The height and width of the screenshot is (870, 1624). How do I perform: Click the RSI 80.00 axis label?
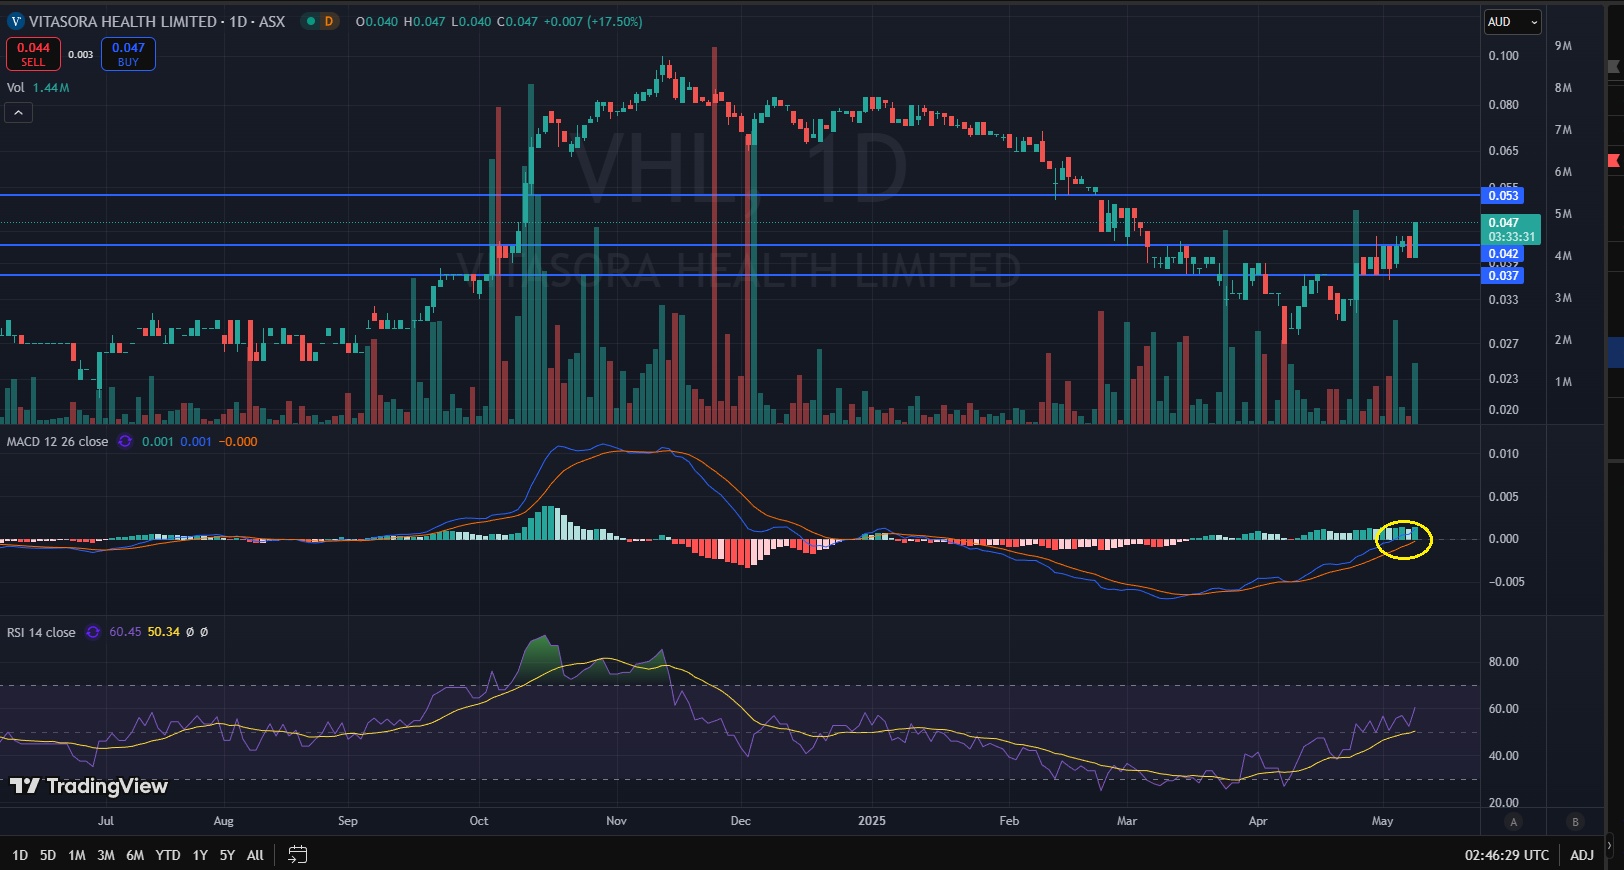1503,662
